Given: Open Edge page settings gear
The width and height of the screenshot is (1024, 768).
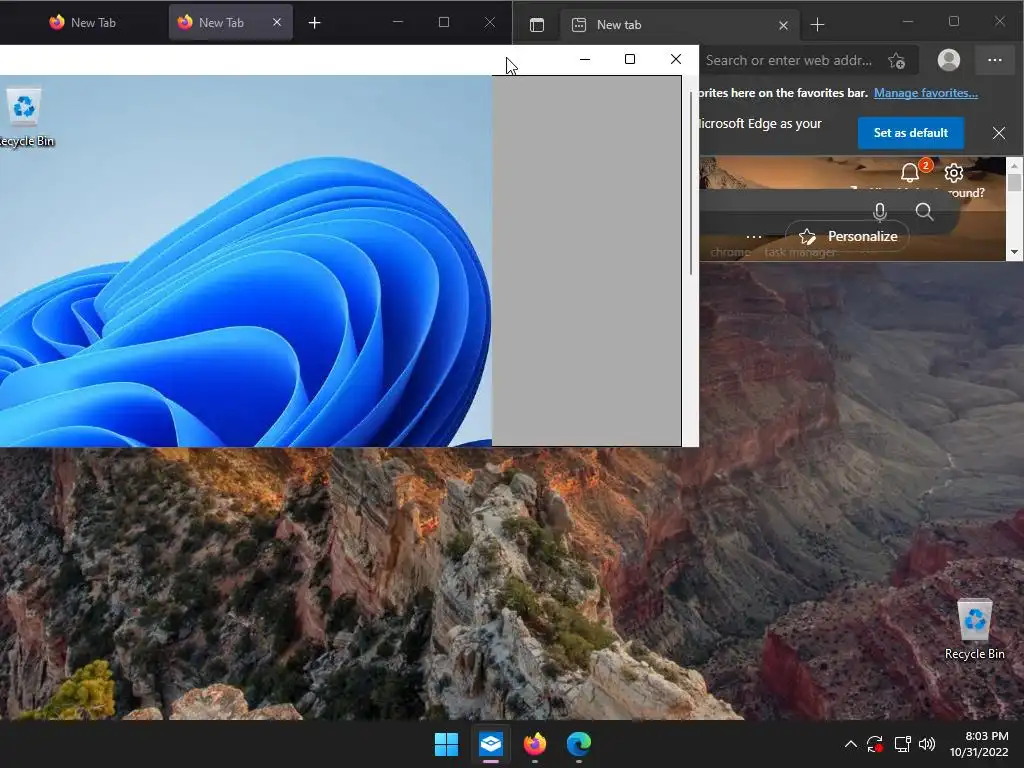Looking at the screenshot, I should (953, 172).
